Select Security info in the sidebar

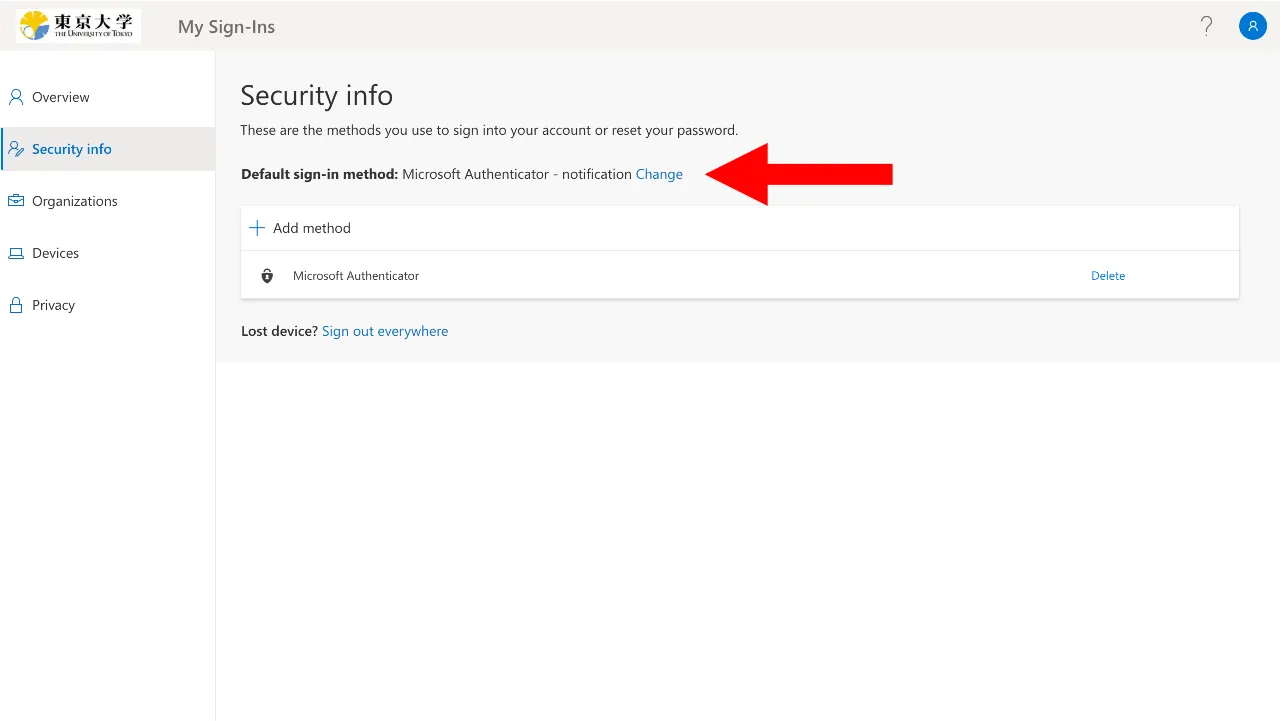[72, 149]
